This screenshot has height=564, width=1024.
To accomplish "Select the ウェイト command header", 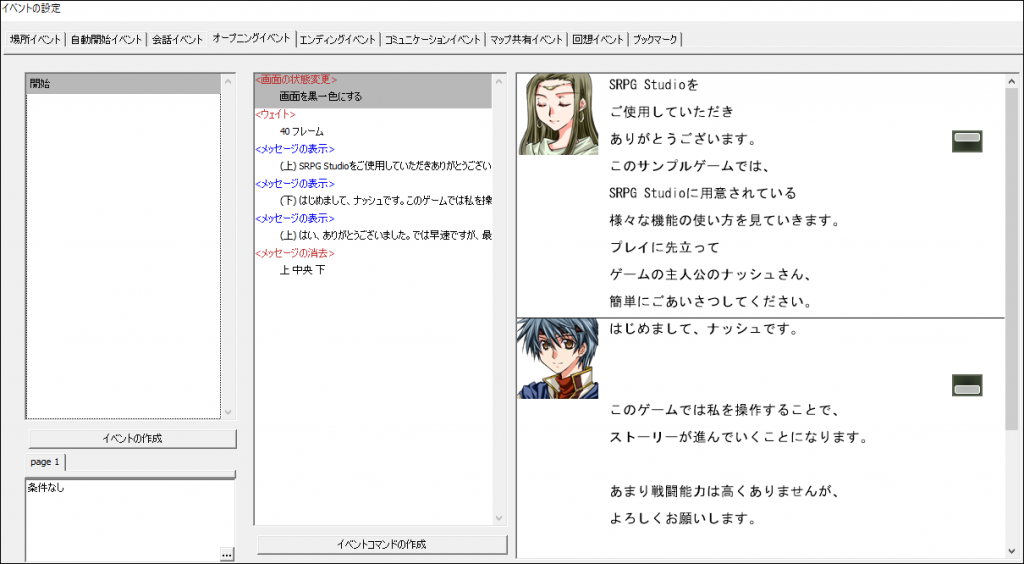I will 275,114.
